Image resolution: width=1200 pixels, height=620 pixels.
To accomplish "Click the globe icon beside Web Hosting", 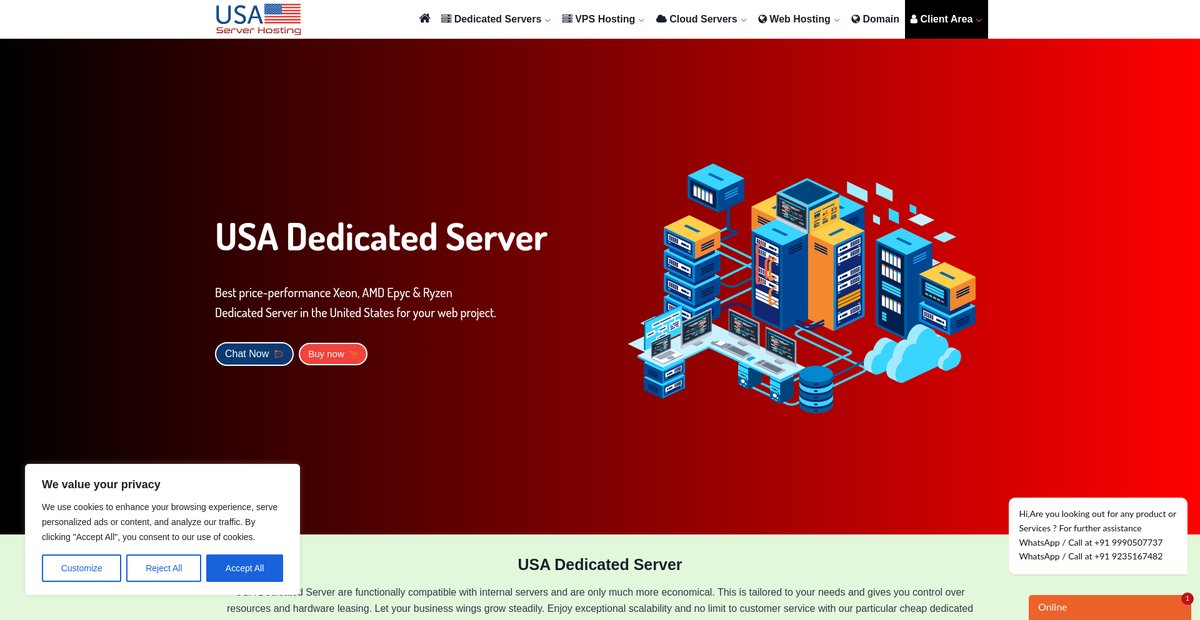I will click(762, 19).
